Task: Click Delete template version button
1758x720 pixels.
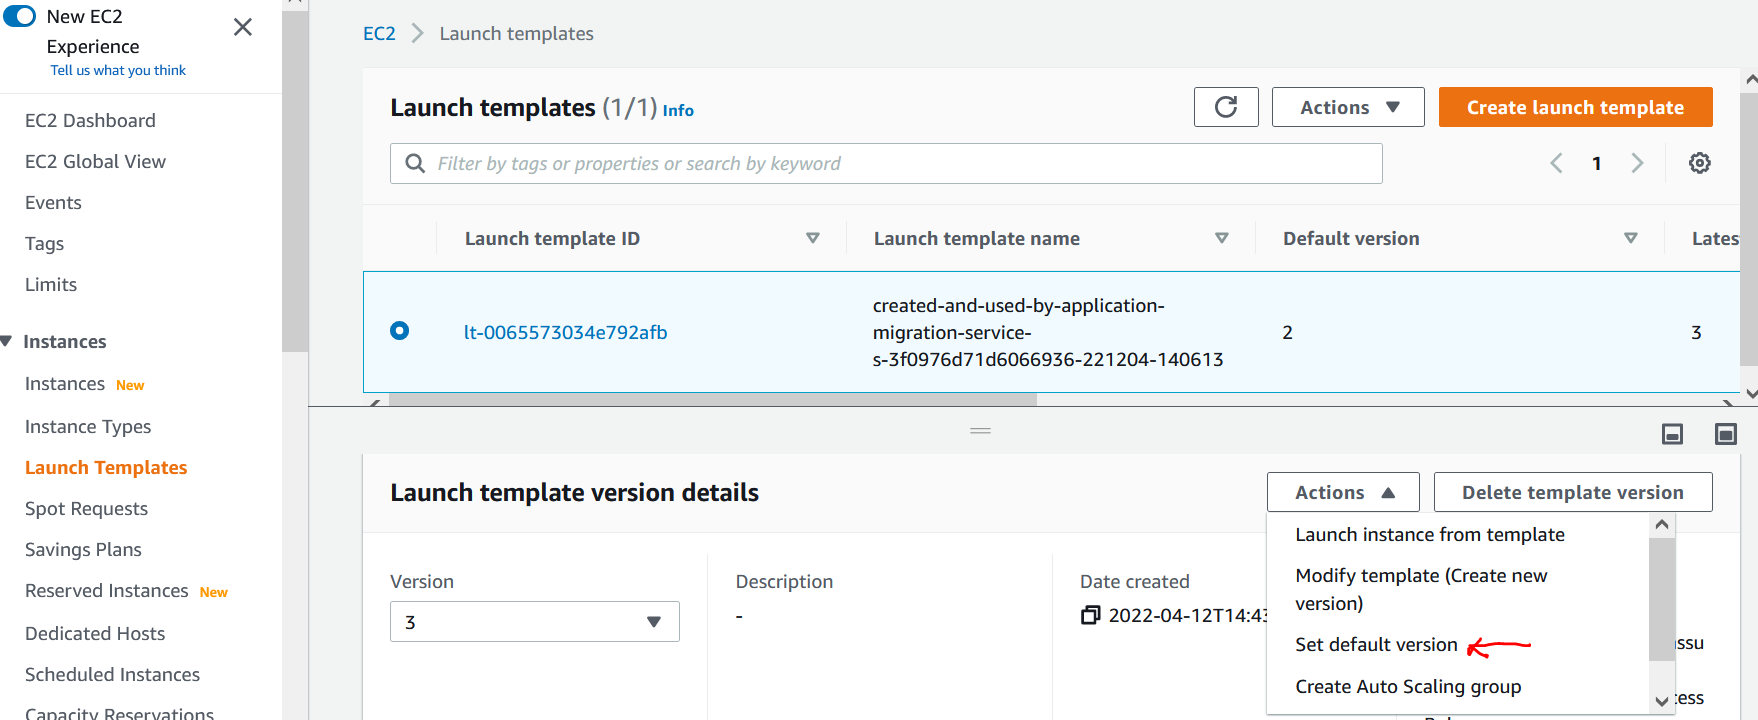Action: point(1573,492)
